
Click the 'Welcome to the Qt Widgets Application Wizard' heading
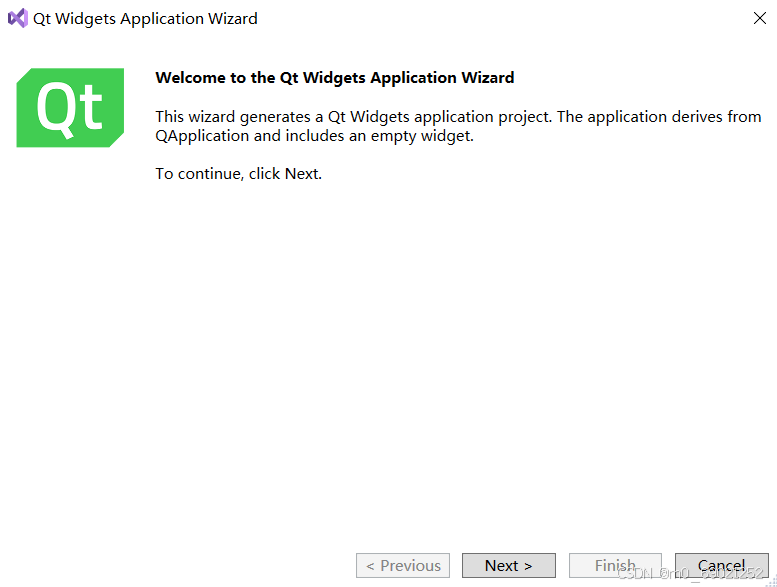[334, 78]
